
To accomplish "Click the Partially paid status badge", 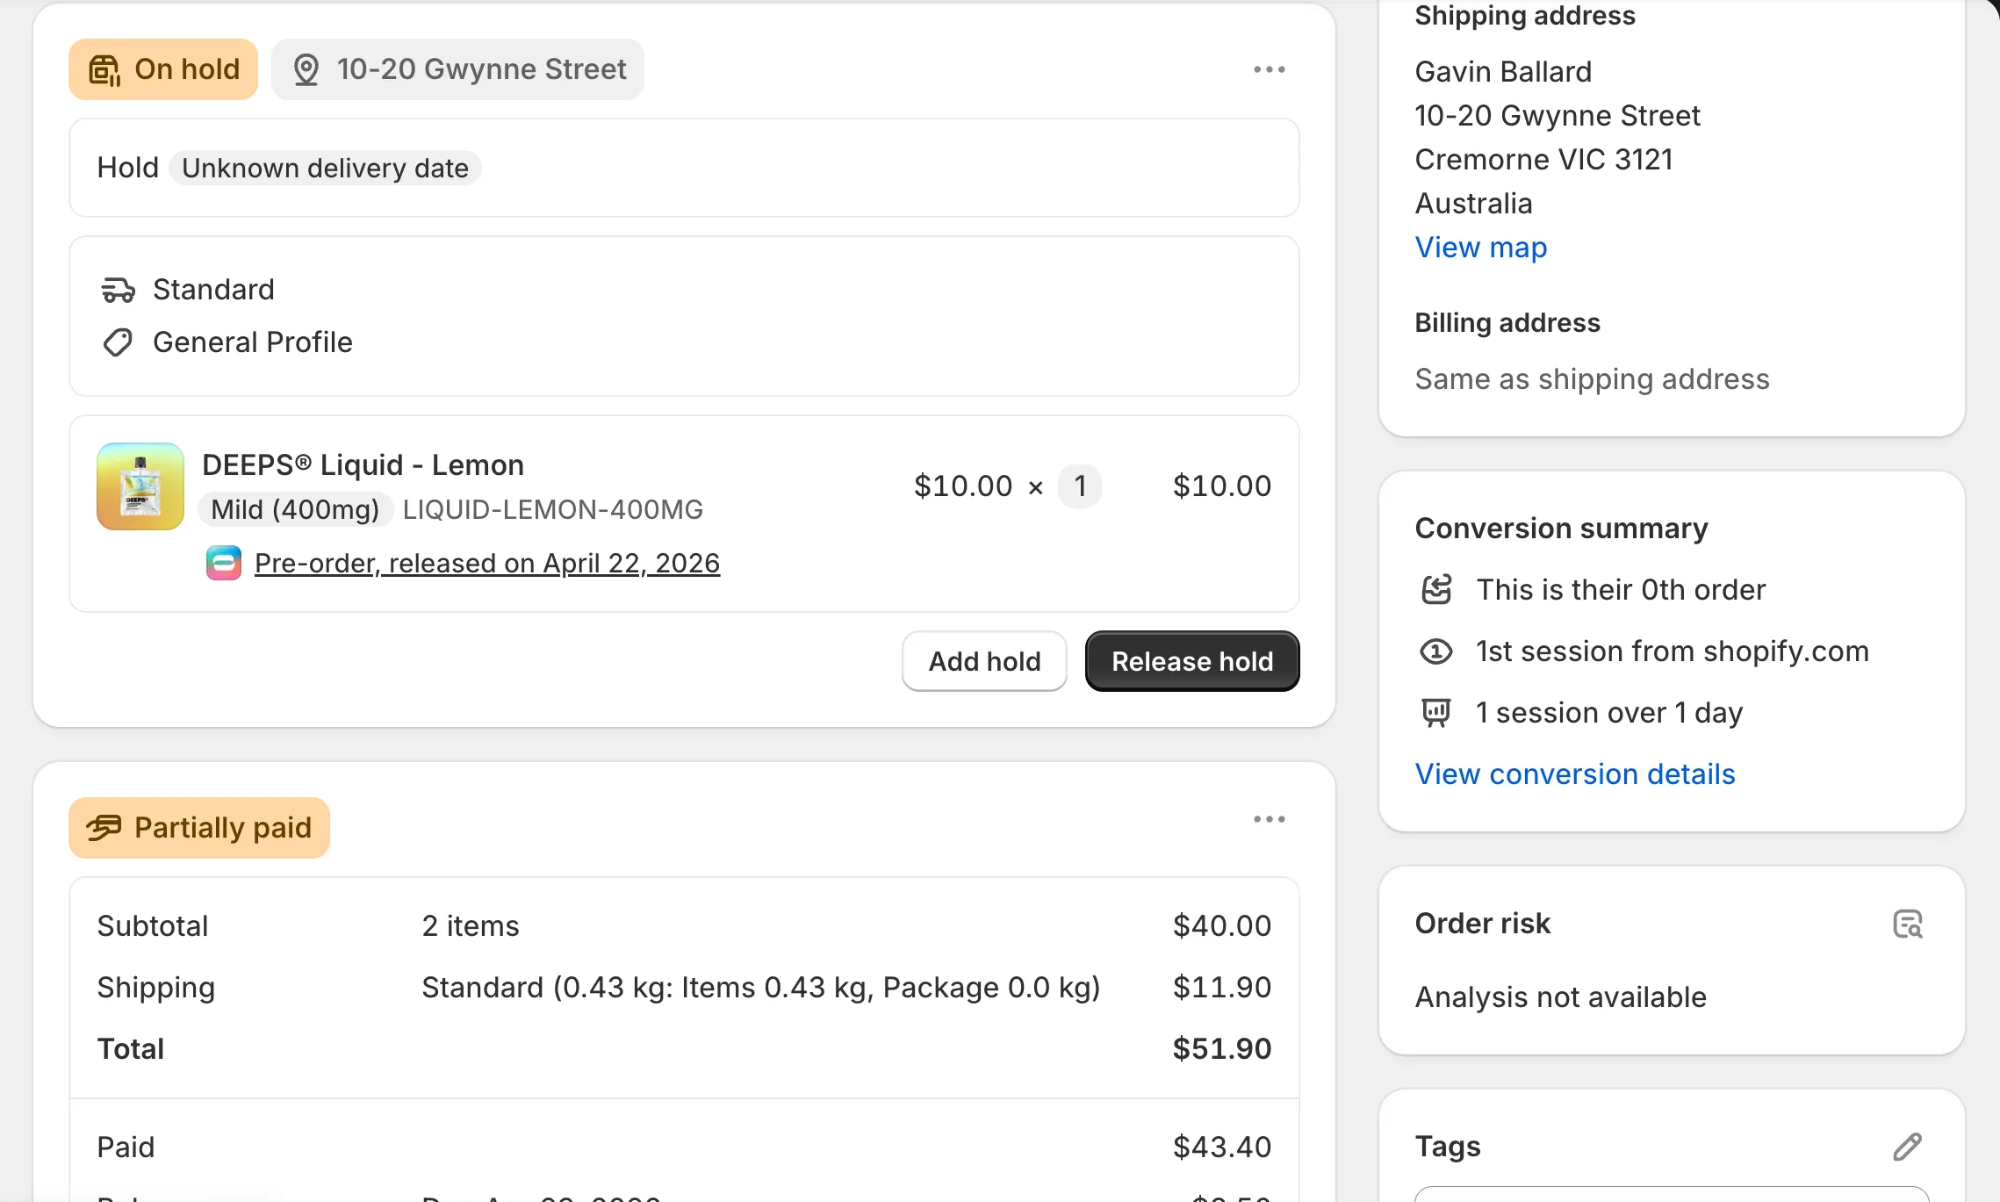I will coord(199,828).
